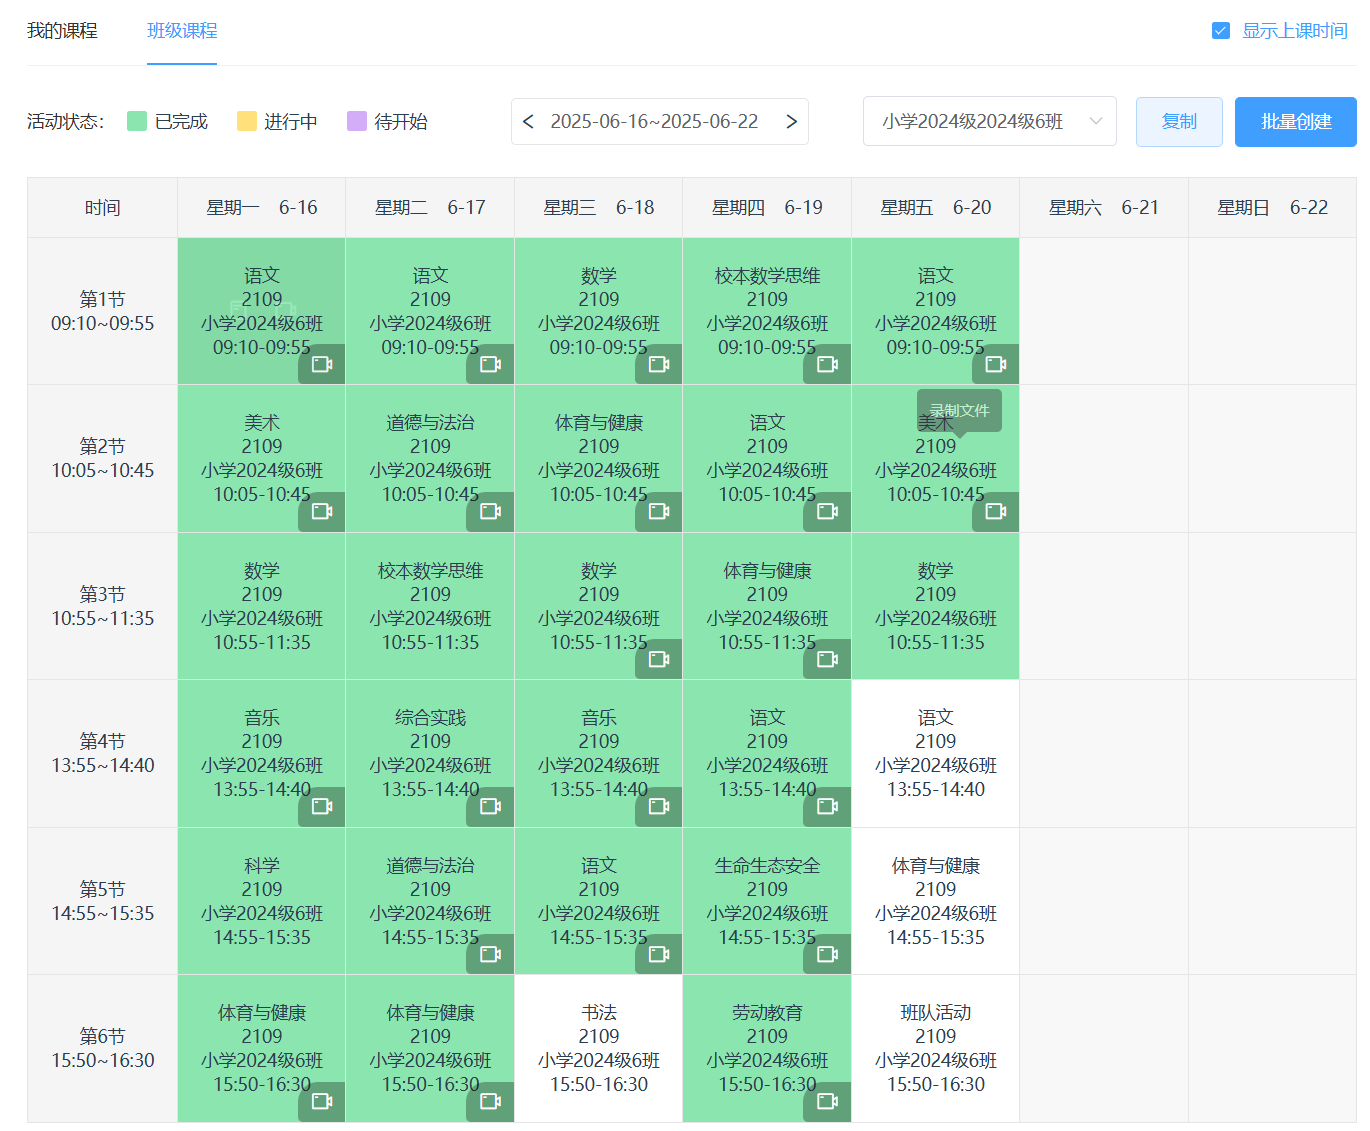Open recording for Wednesday 语文 period 5
This screenshot has width=1370, height=1131.
tap(658, 954)
